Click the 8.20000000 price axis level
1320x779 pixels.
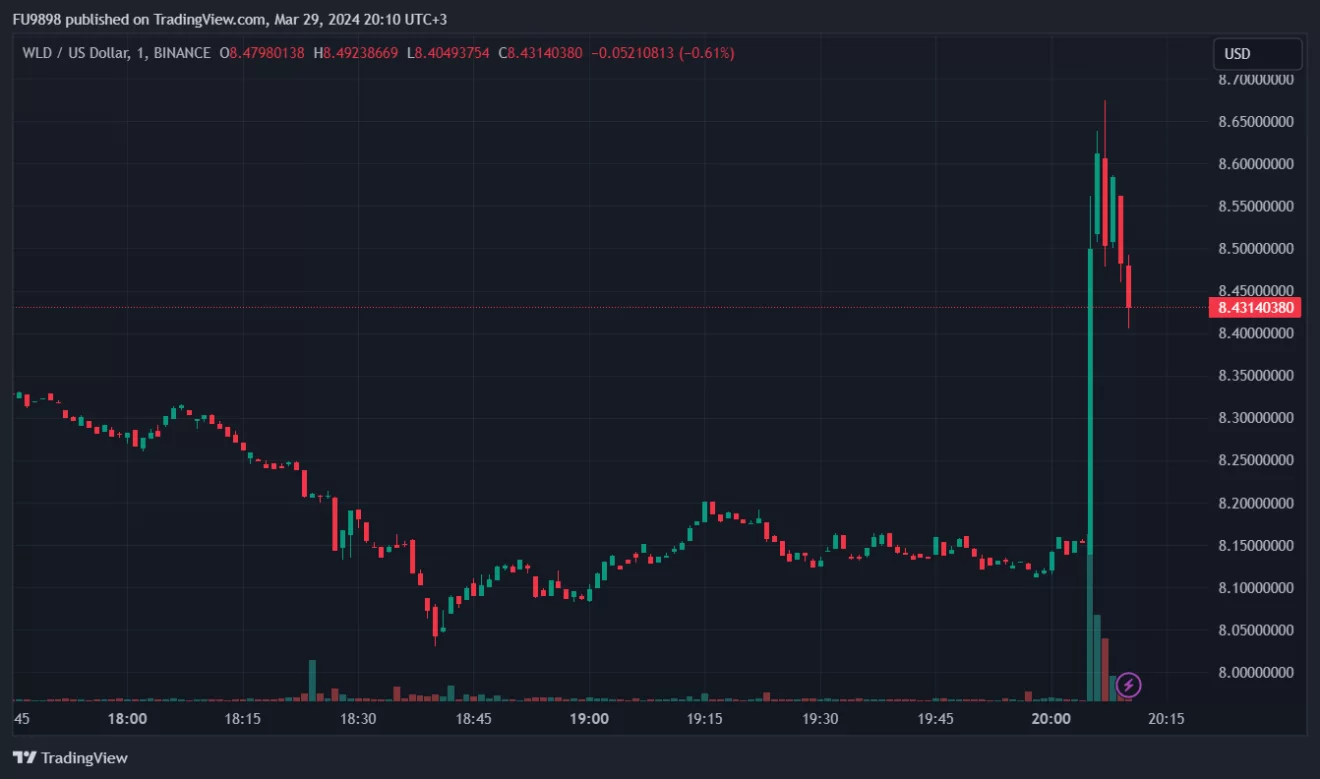tap(1259, 503)
